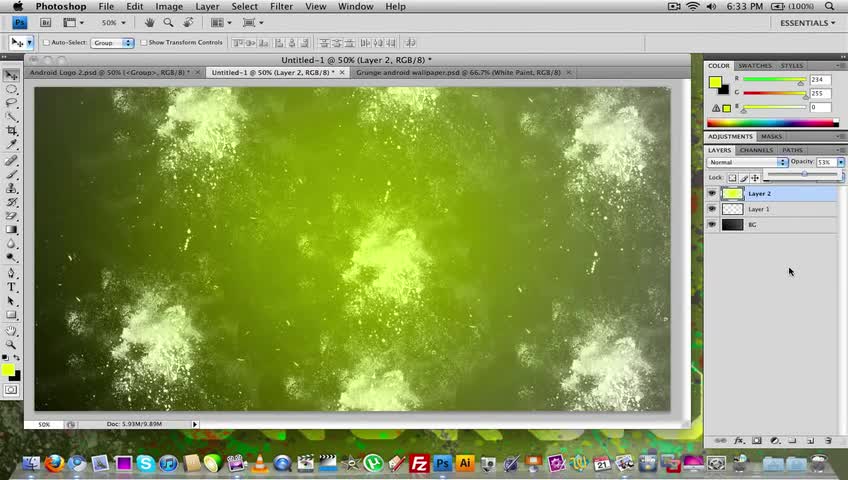Select the Move tool in the toolbox
This screenshot has height=480, width=848.
pyautogui.click(x=11, y=75)
